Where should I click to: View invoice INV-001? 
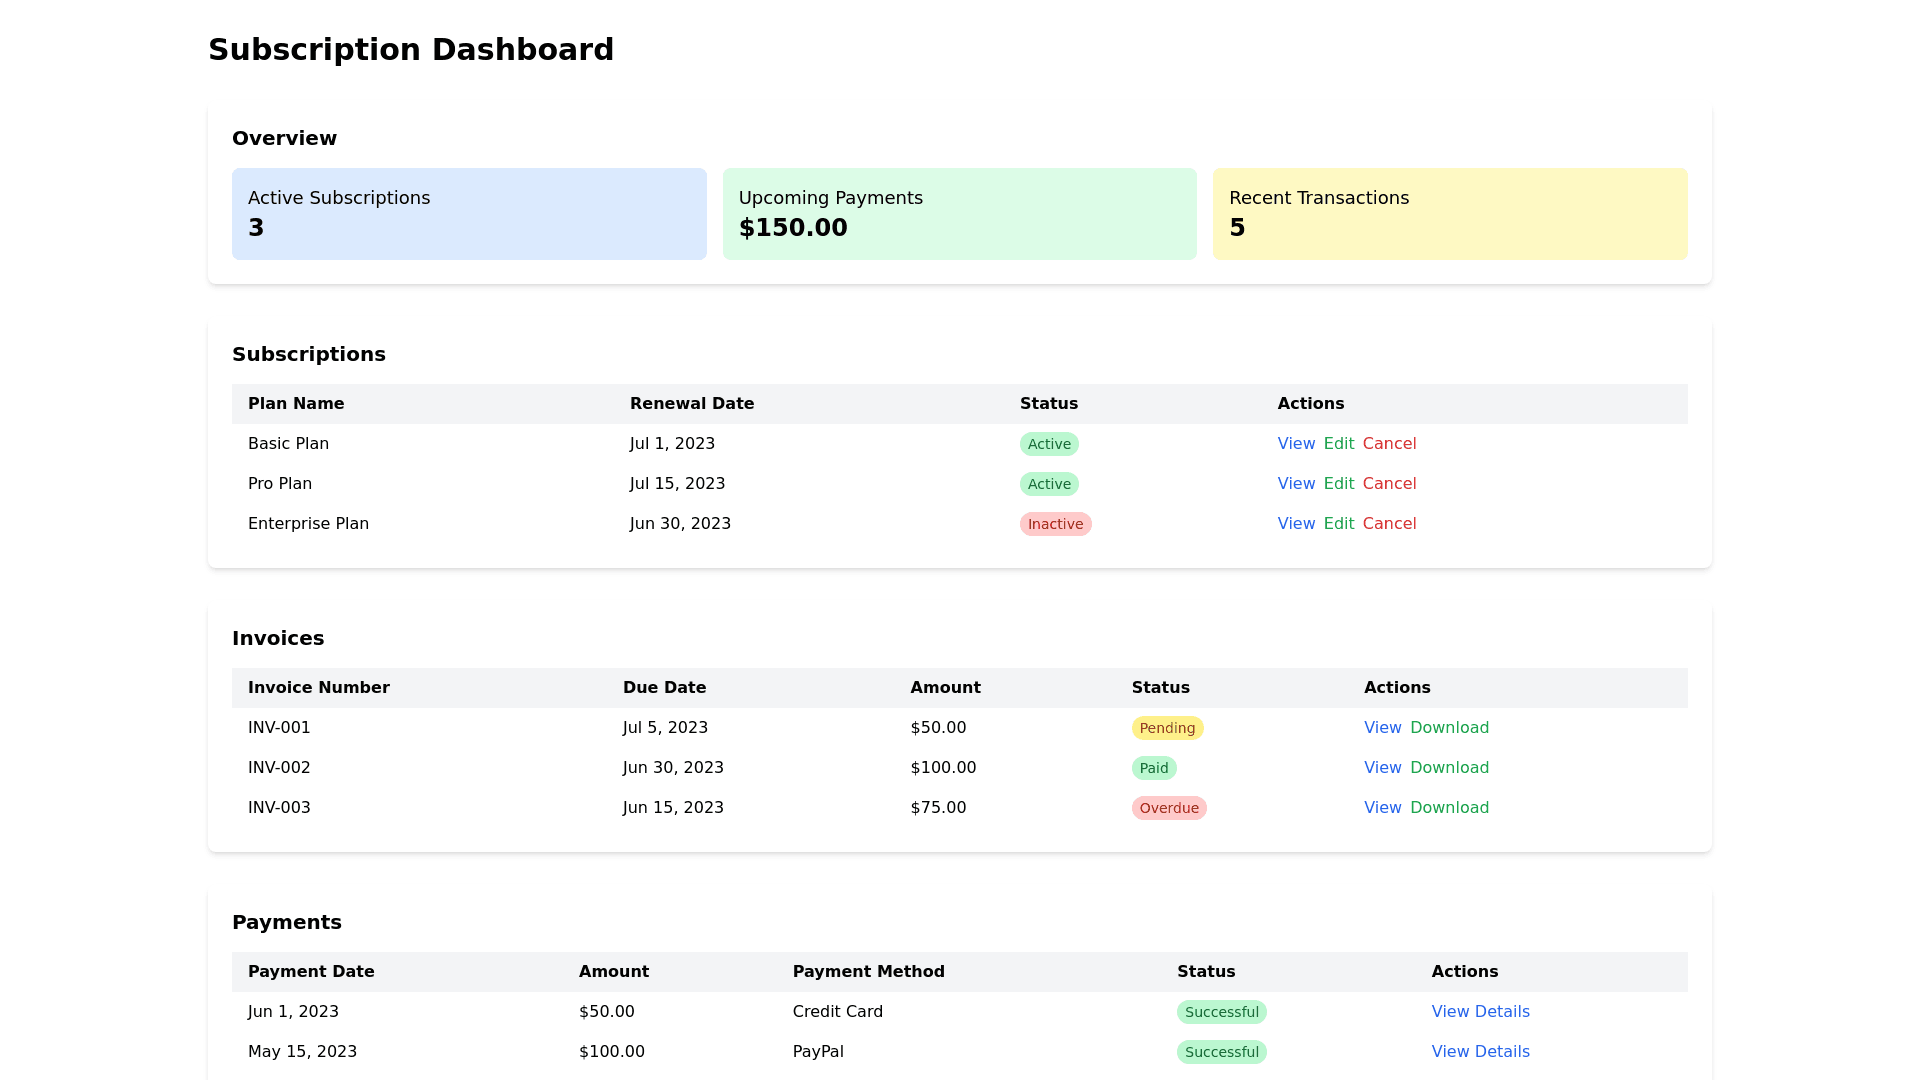click(x=1382, y=728)
